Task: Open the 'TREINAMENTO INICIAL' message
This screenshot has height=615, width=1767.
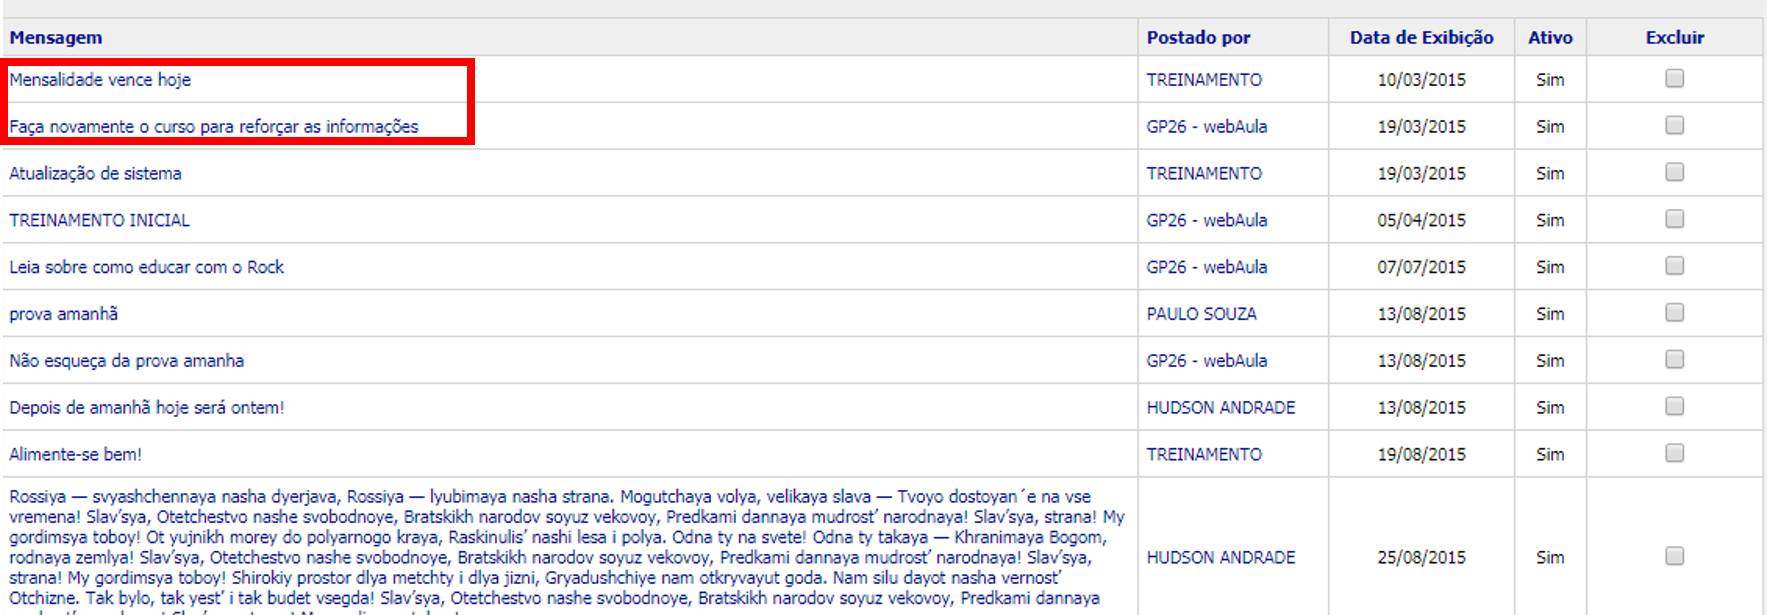Action: (99, 220)
